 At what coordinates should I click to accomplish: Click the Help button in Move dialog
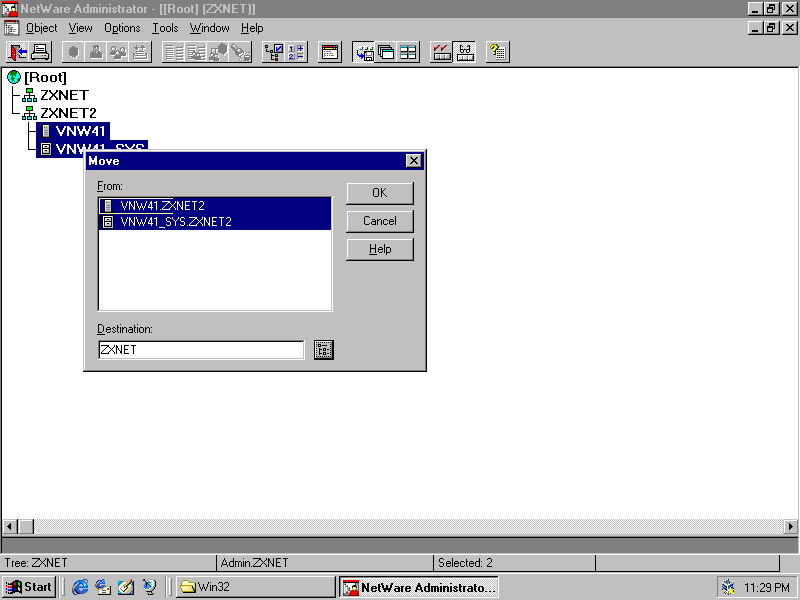pyautogui.click(x=380, y=249)
